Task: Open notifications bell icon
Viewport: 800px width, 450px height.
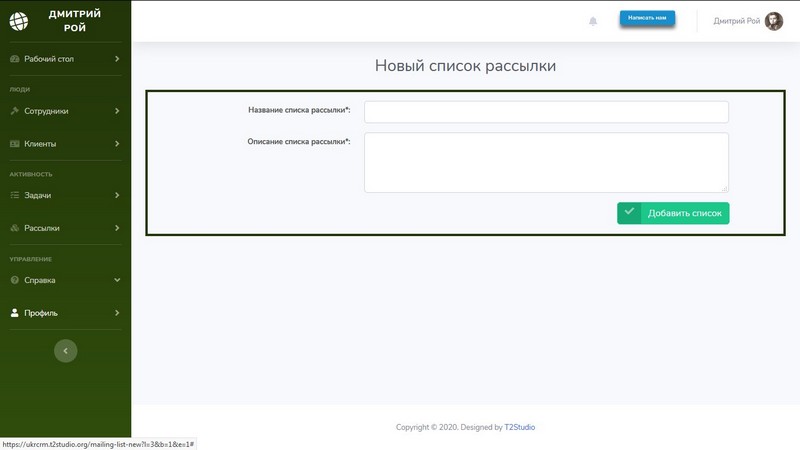Action: point(593,21)
